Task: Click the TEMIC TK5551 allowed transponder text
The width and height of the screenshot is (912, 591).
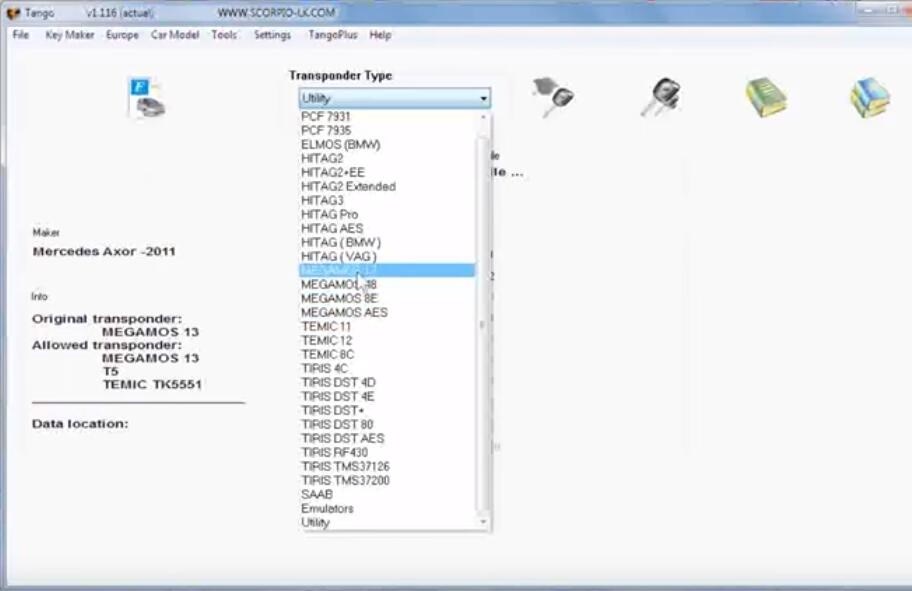Action: (152, 384)
